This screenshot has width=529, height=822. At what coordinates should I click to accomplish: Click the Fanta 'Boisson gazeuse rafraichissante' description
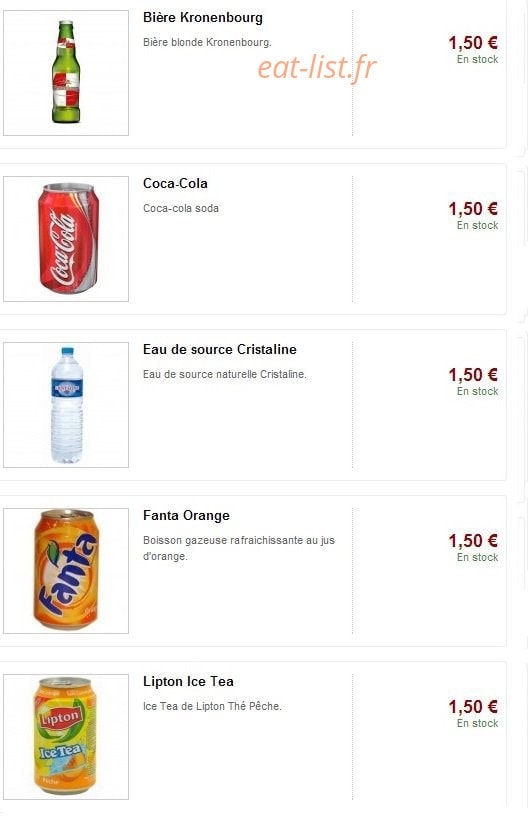(x=239, y=548)
